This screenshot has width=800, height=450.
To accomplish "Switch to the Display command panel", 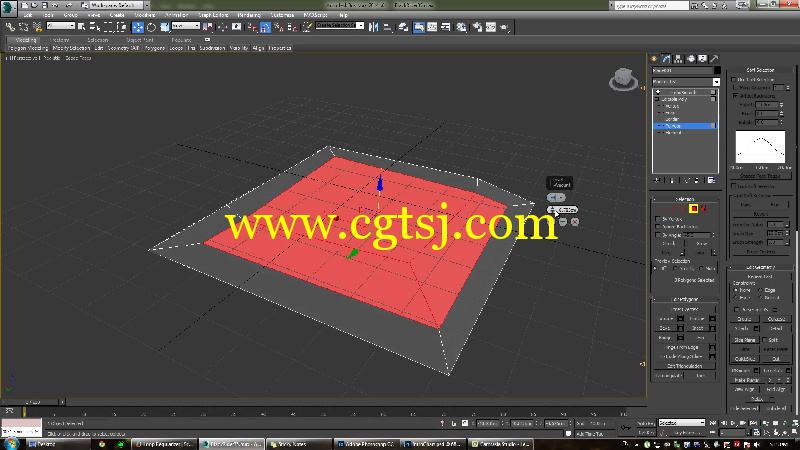I will click(703, 59).
